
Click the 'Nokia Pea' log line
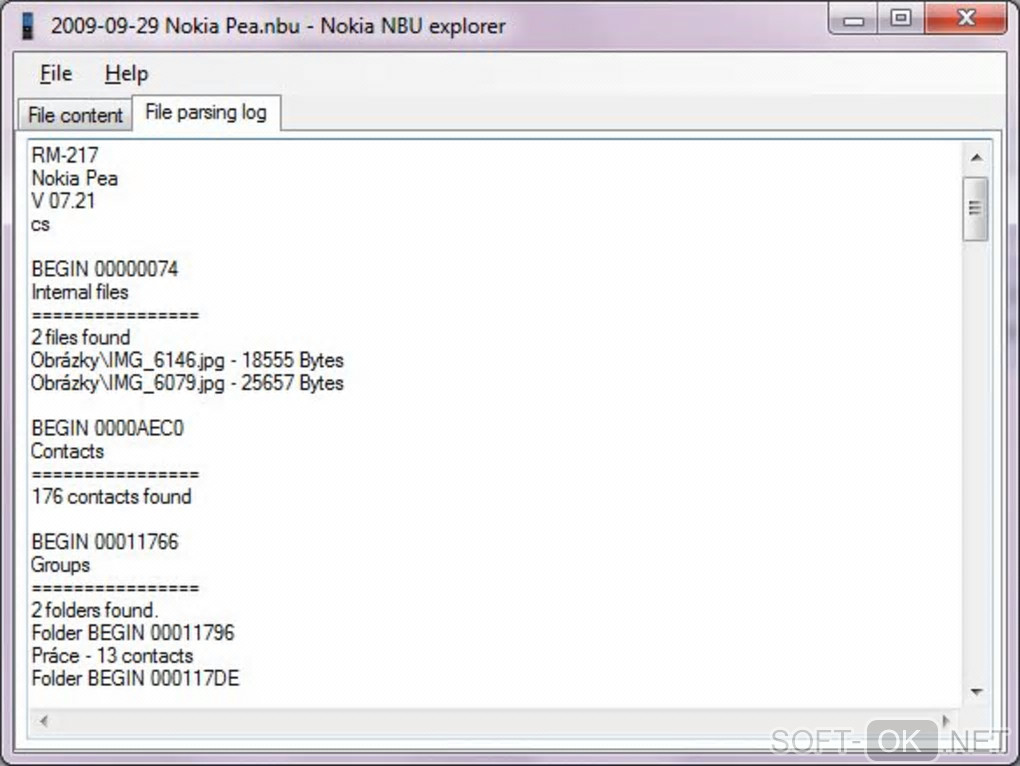pyautogui.click(x=75, y=178)
